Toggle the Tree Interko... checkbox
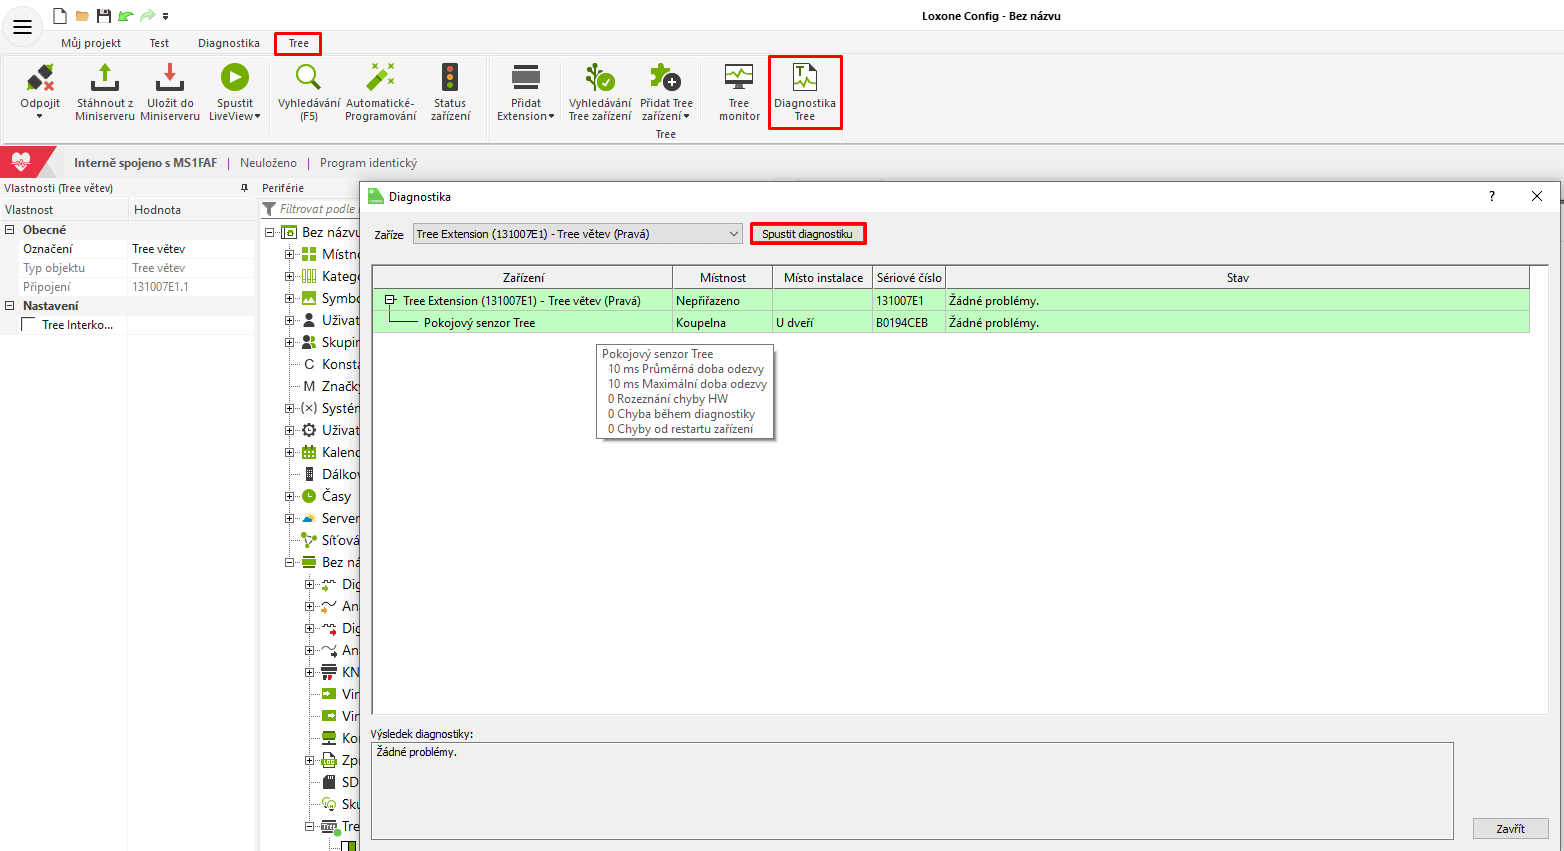Image resolution: width=1564 pixels, height=851 pixels. tap(29, 325)
